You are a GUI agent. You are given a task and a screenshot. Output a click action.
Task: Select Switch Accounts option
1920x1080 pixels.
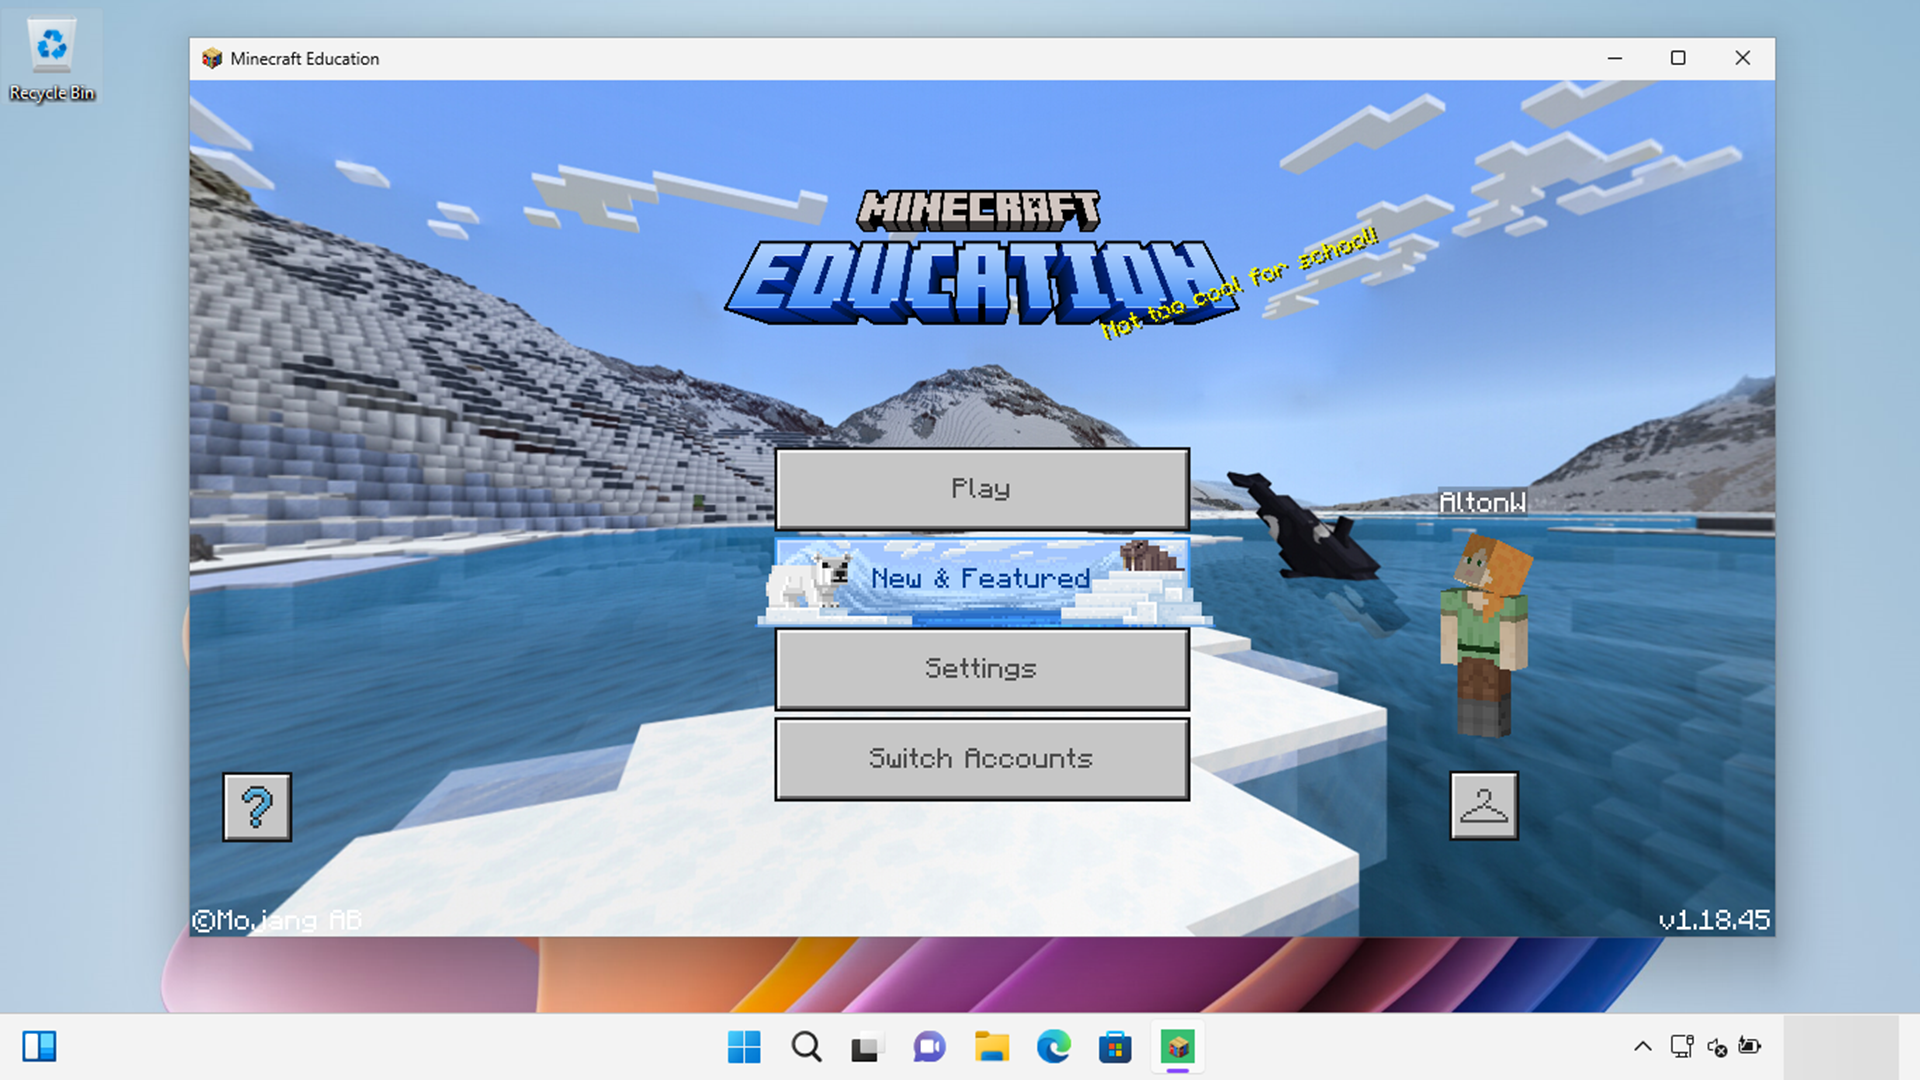pos(981,757)
